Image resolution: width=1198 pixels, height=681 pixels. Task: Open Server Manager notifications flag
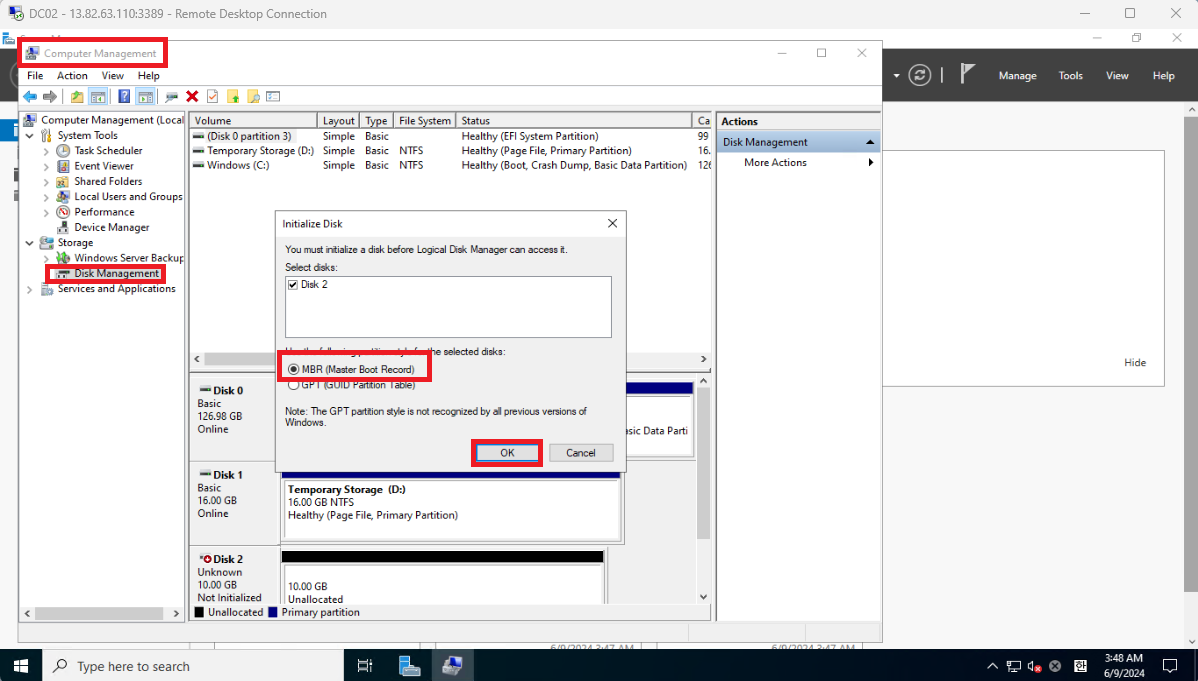(x=967, y=74)
